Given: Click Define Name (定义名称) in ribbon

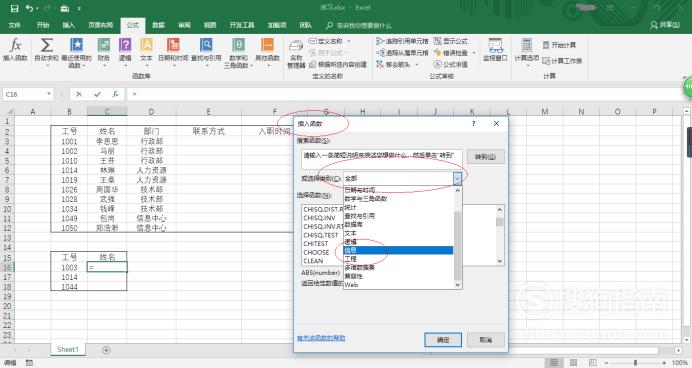Looking at the screenshot, I should tap(326, 41).
